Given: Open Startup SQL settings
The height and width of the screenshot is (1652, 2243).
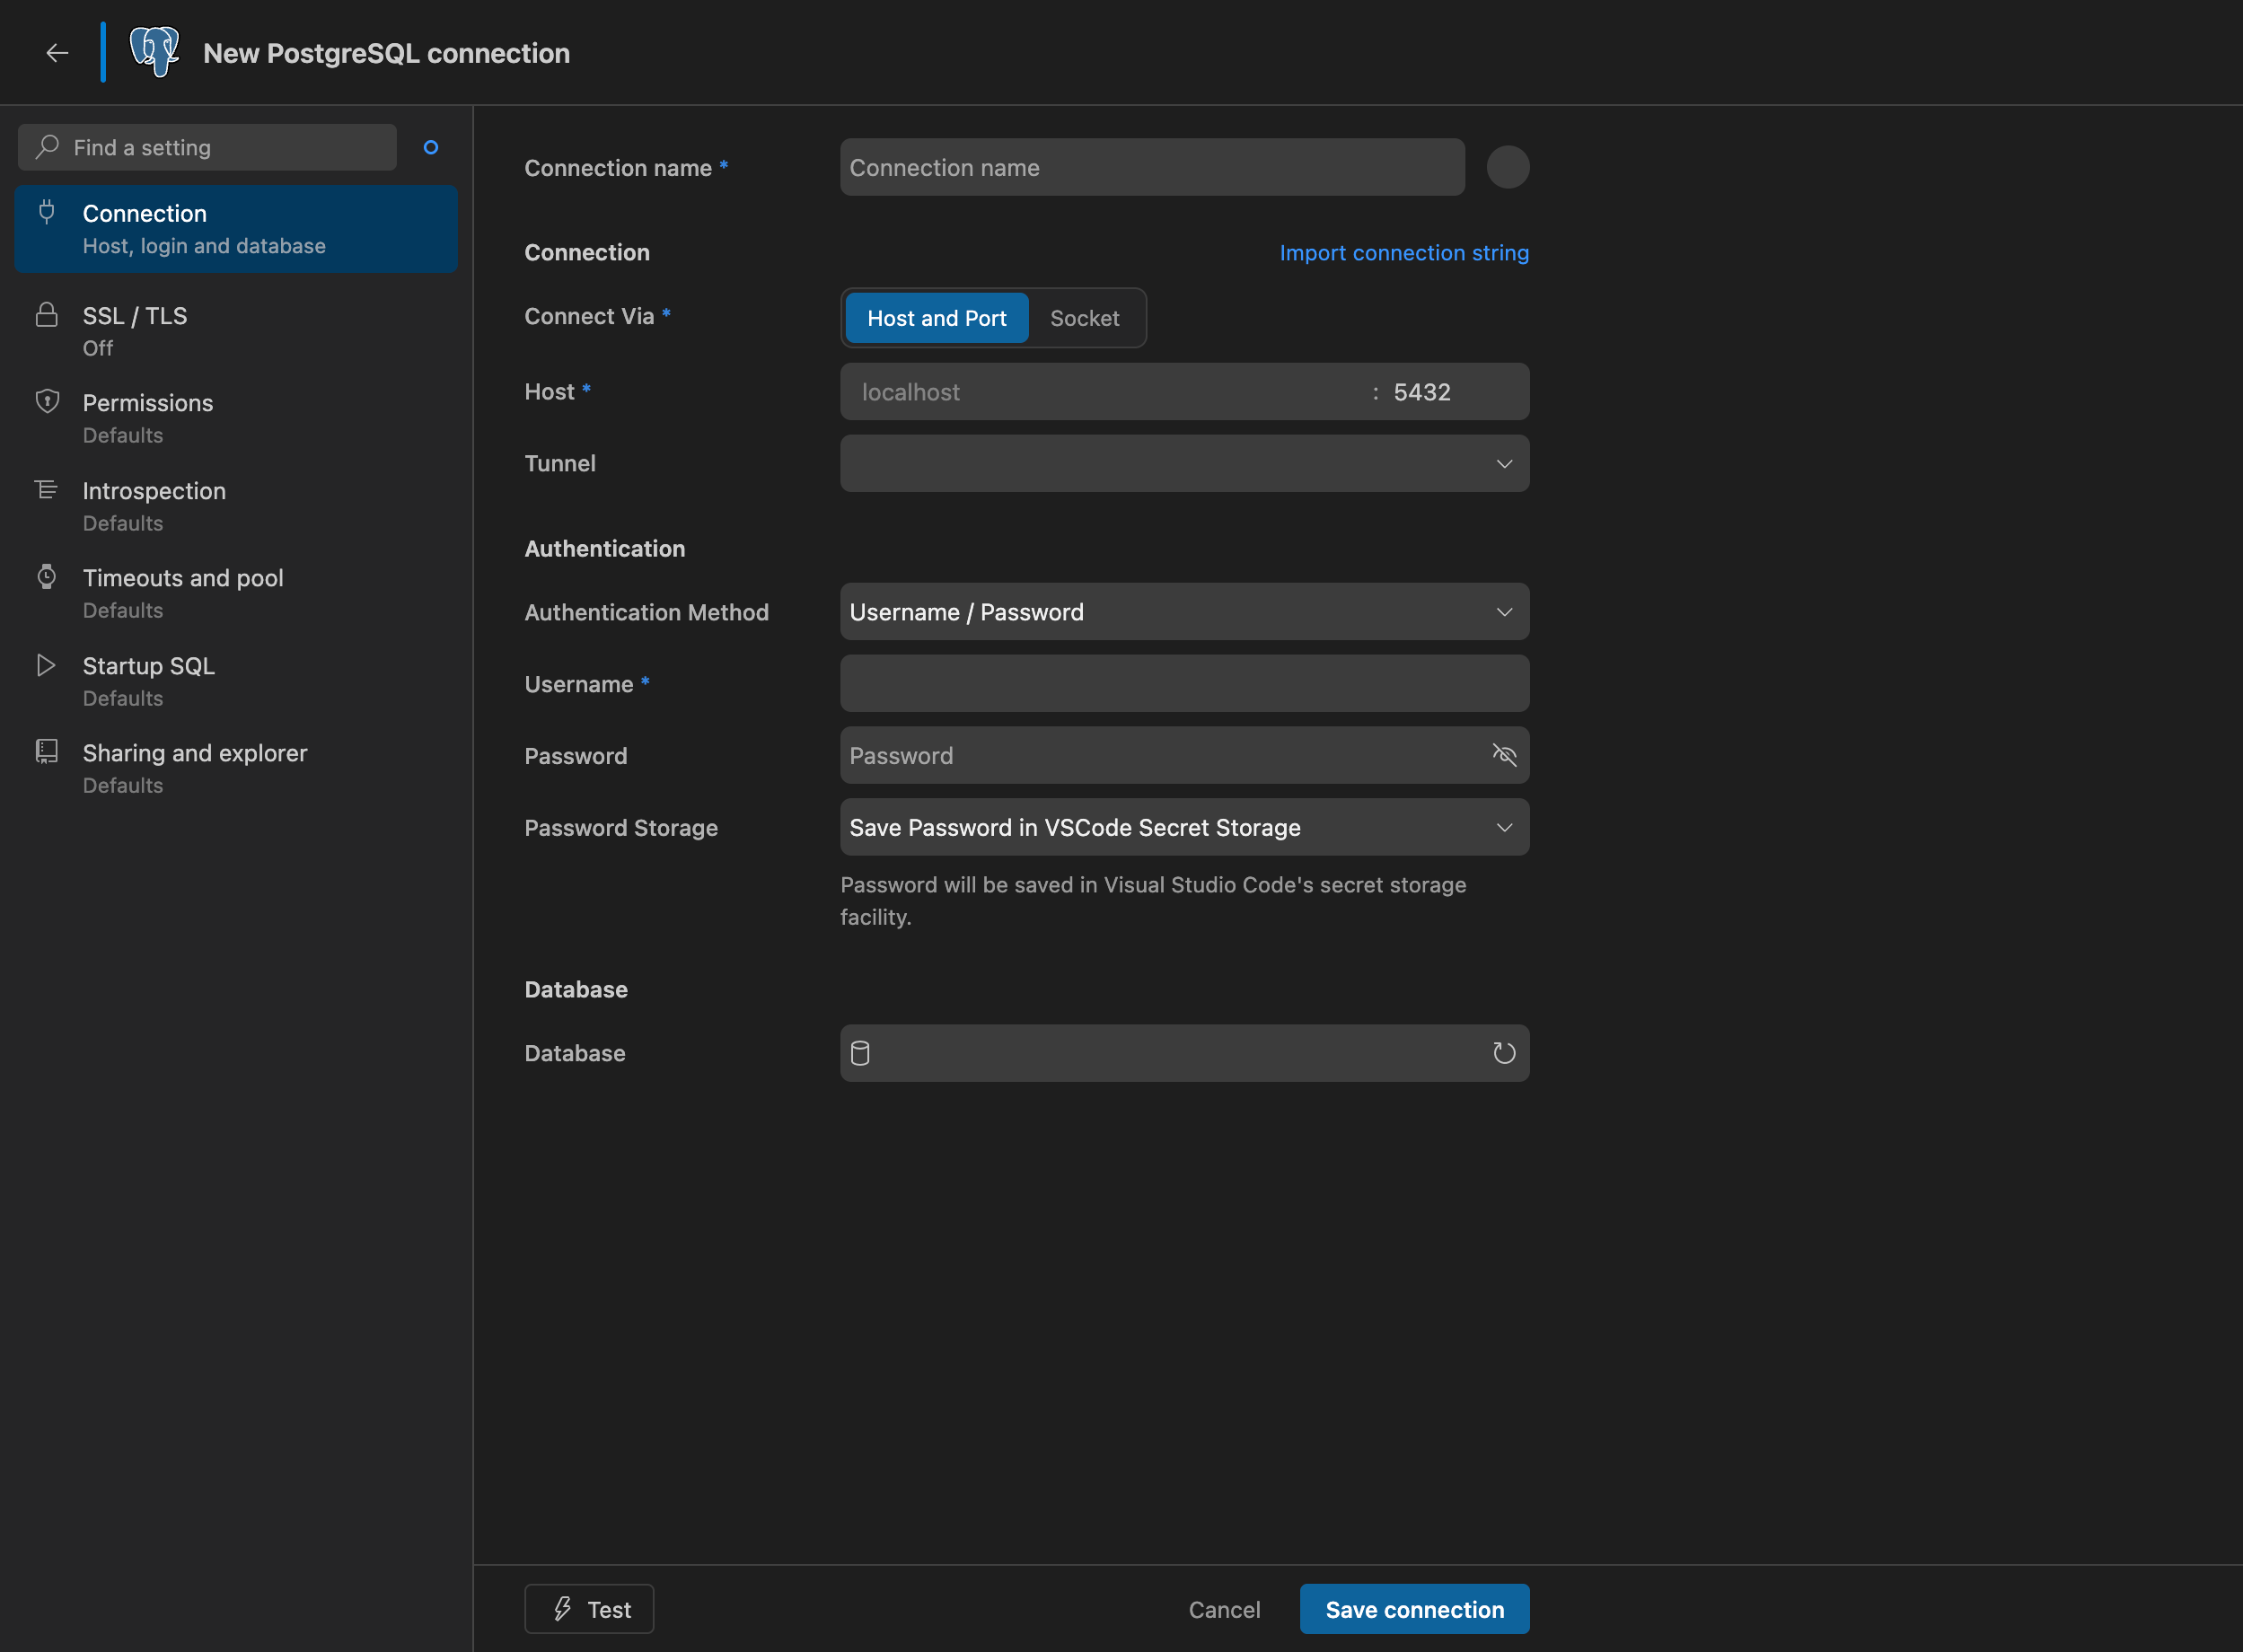Looking at the screenshot, I should 236,681.
